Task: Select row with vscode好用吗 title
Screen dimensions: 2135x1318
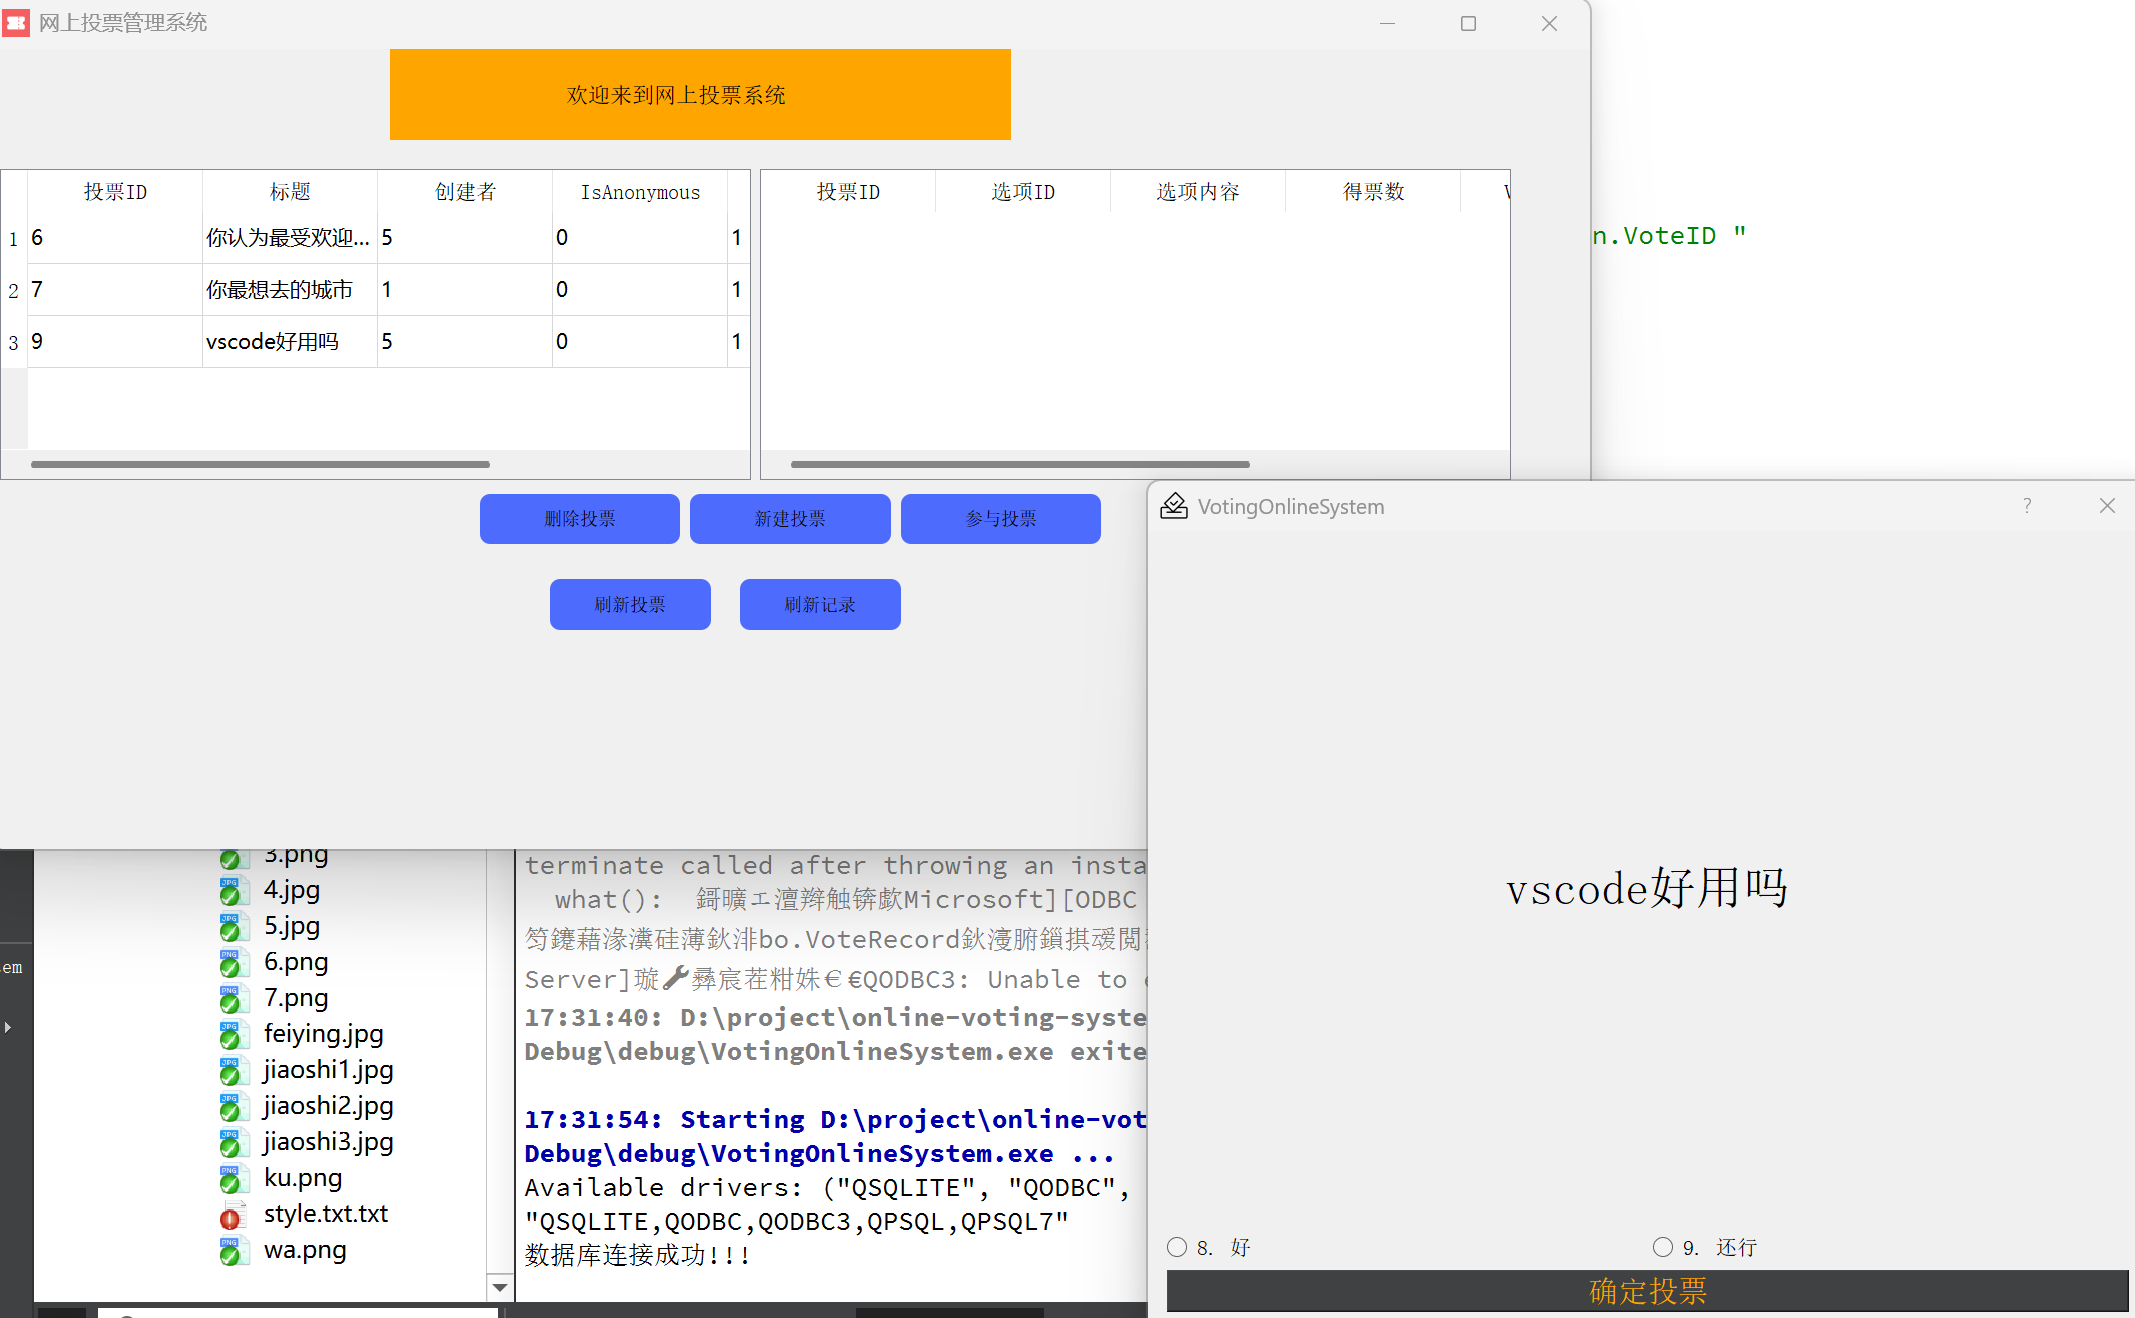Action: (272, 342)
